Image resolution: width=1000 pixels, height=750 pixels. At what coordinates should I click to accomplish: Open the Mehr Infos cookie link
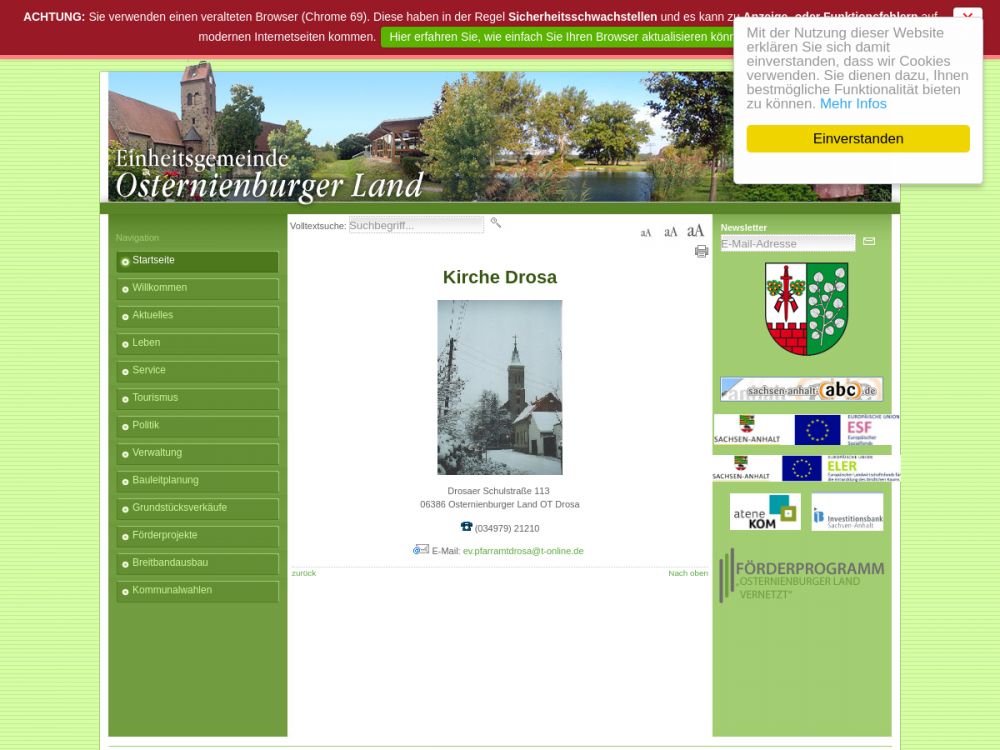pos(853,104)
